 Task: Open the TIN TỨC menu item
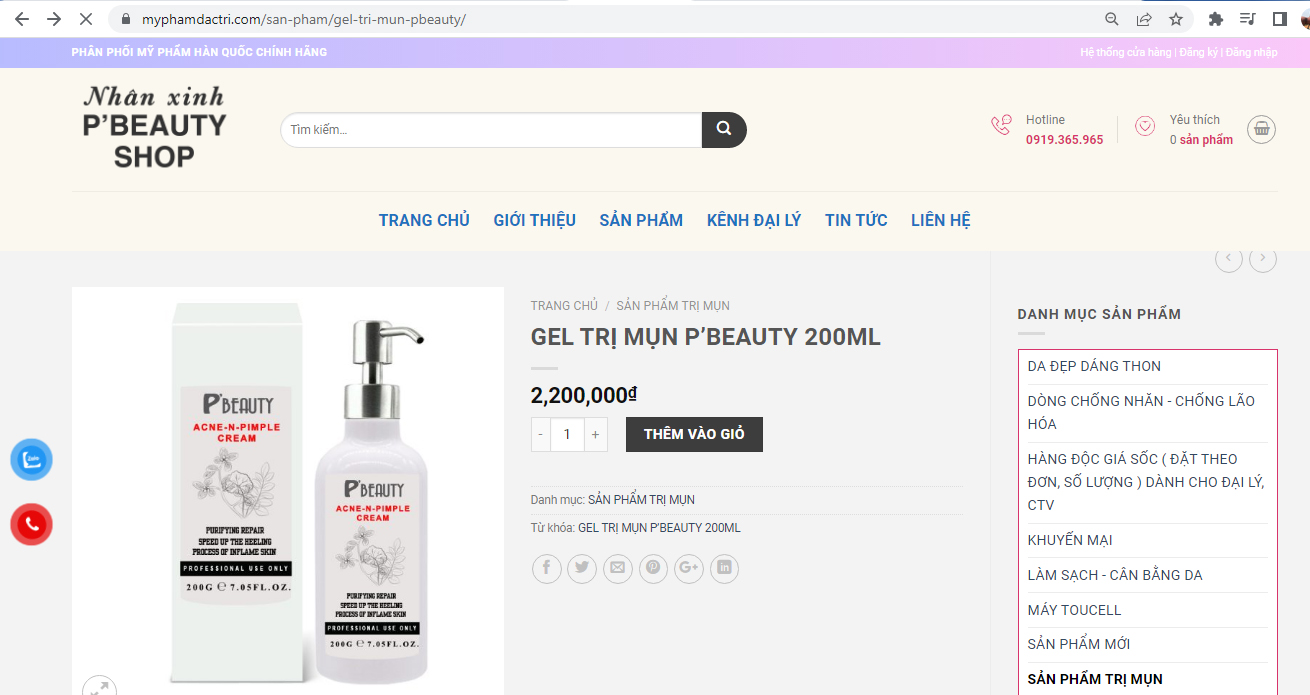pyautogui.click(x=856, y=220)
